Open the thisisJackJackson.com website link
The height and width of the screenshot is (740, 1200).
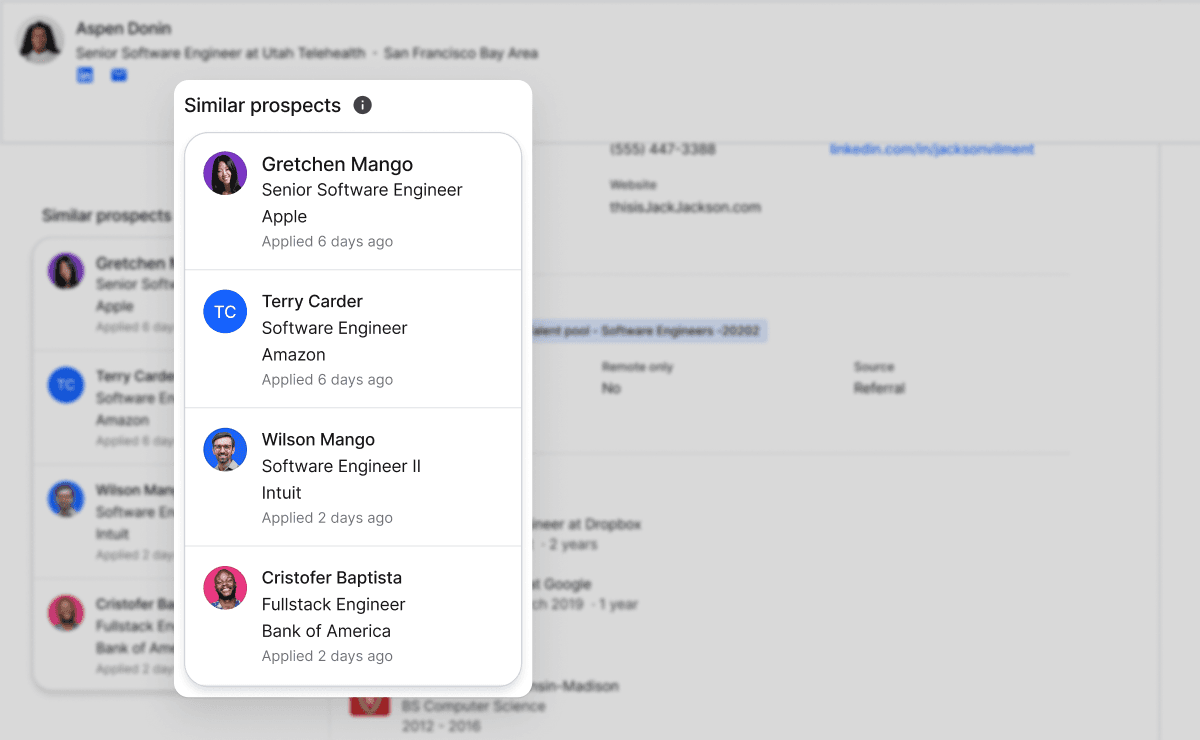click(685, 207)
